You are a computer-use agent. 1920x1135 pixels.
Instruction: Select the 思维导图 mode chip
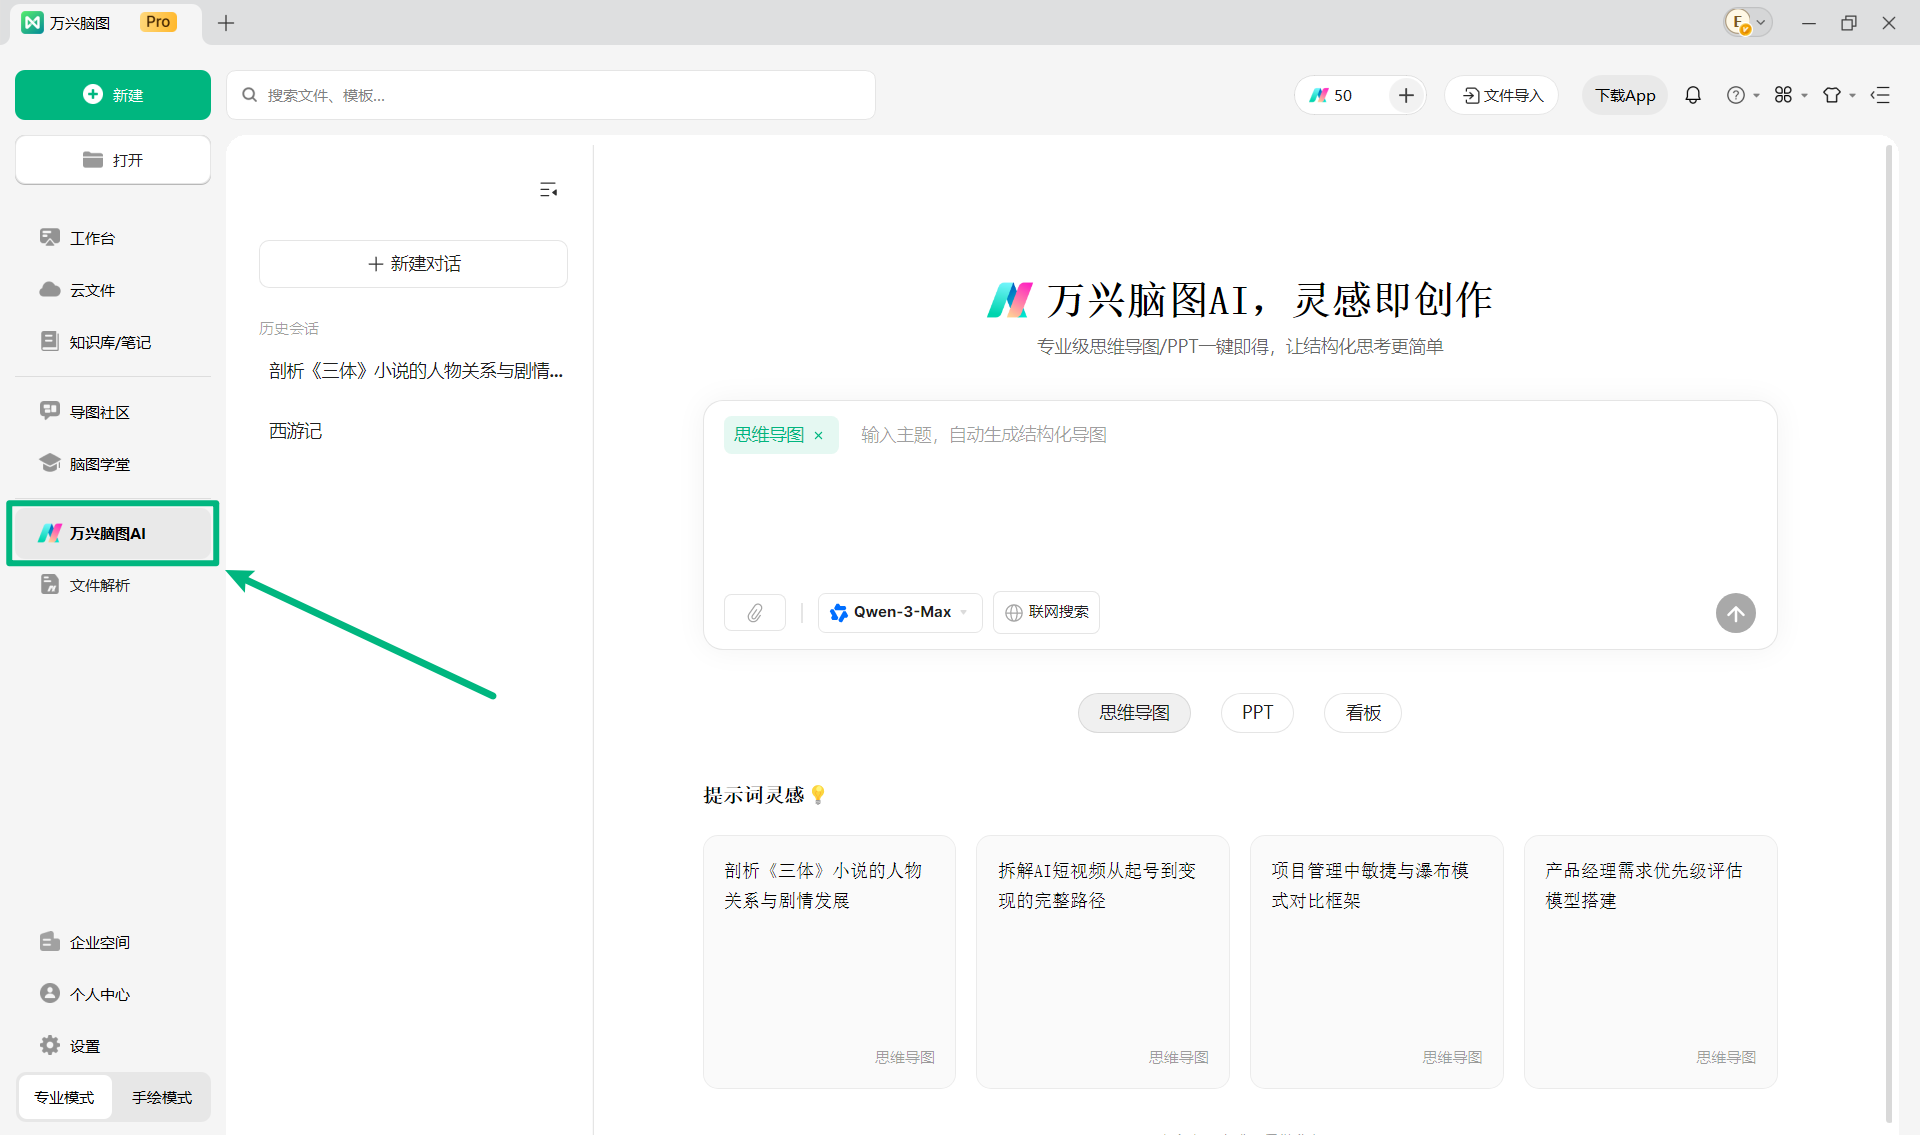click(1134, 713)
